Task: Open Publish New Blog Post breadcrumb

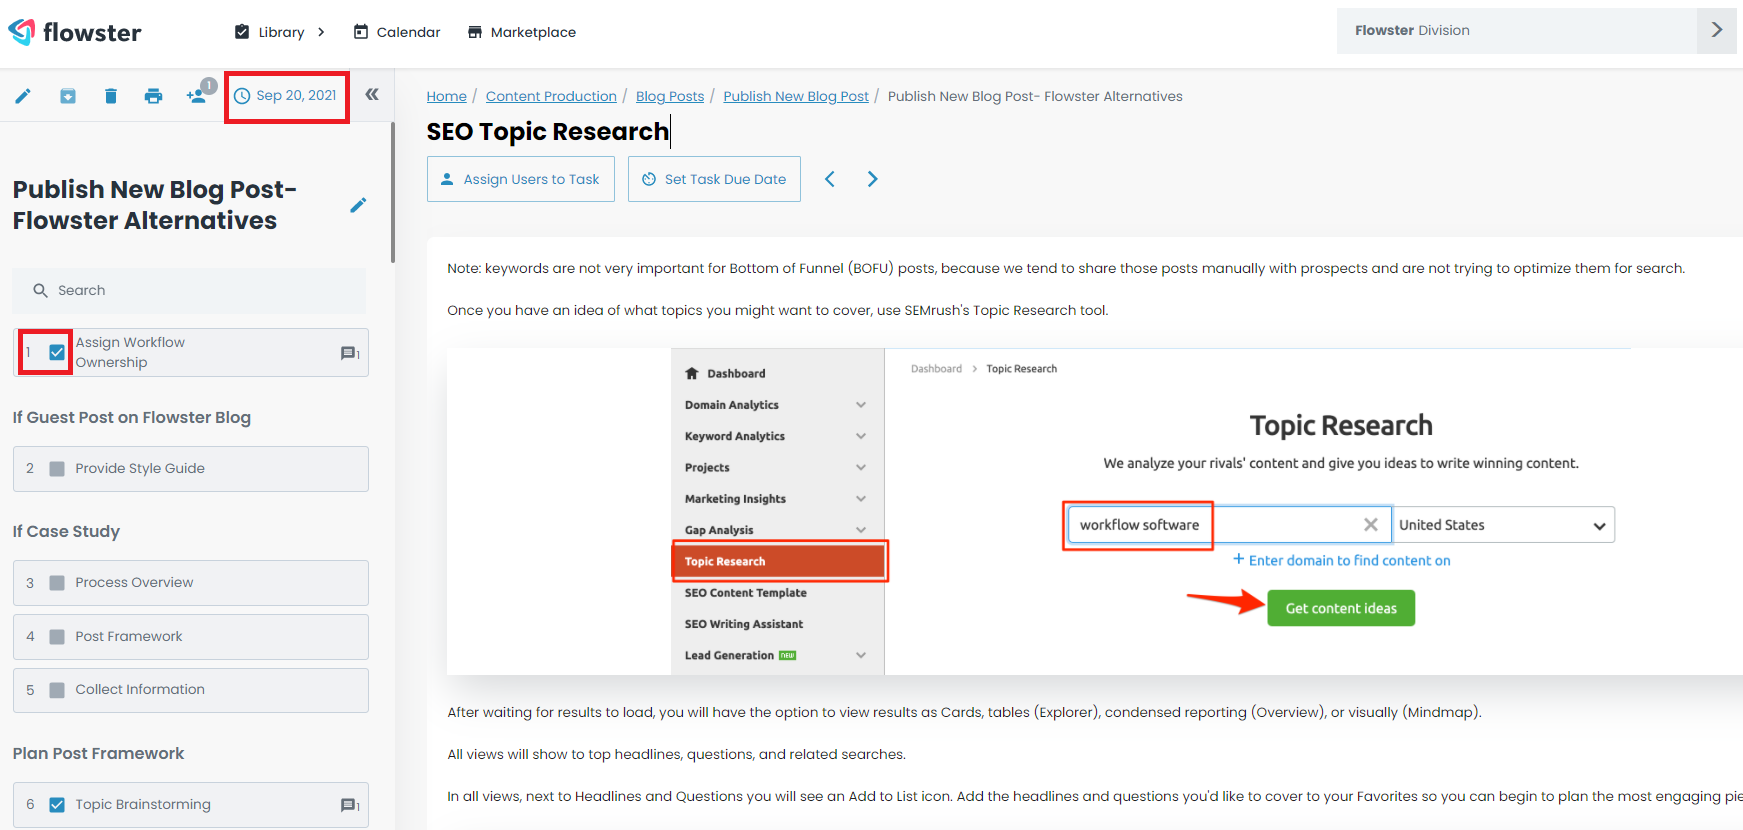Action: pos(796,96)
